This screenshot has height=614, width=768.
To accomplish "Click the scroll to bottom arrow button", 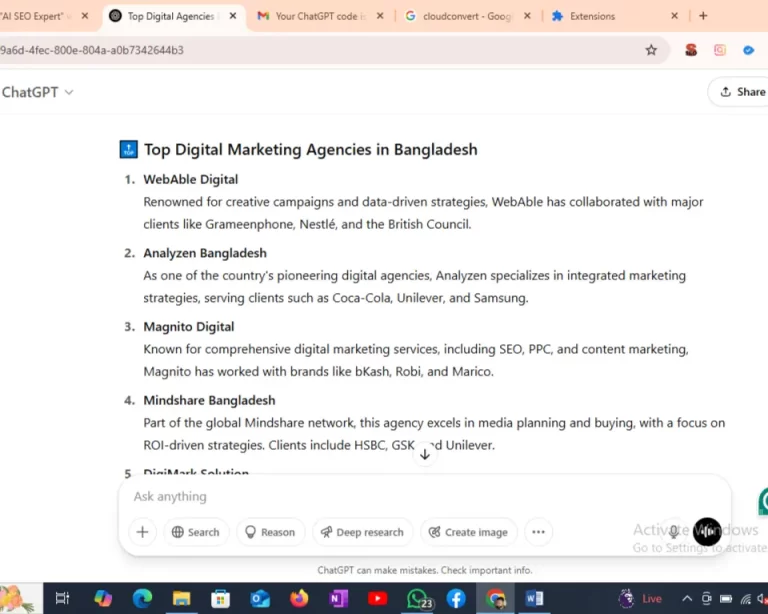I will (425, 454).
